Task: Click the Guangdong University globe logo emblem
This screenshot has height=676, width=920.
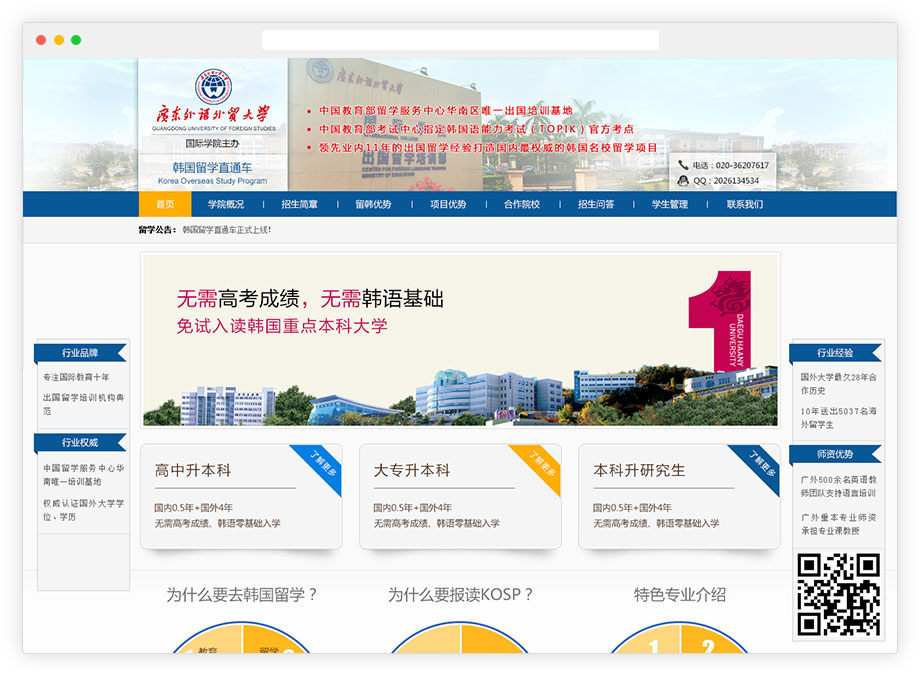Action: [213, 87]
